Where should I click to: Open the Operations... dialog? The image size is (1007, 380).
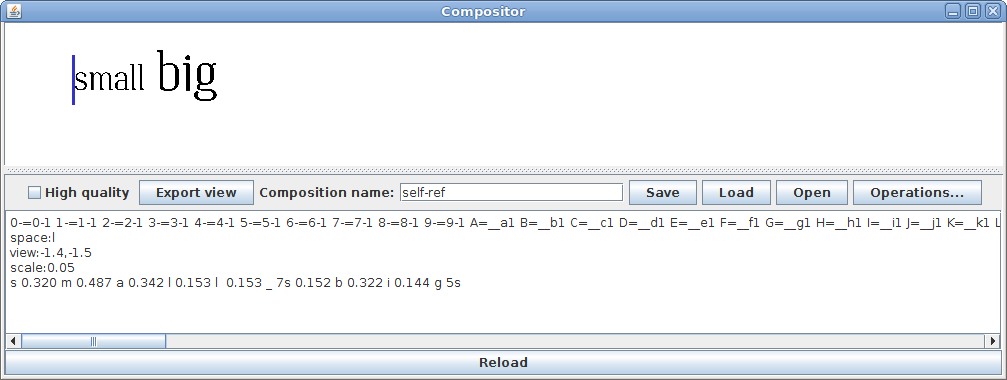click(917, 193)
